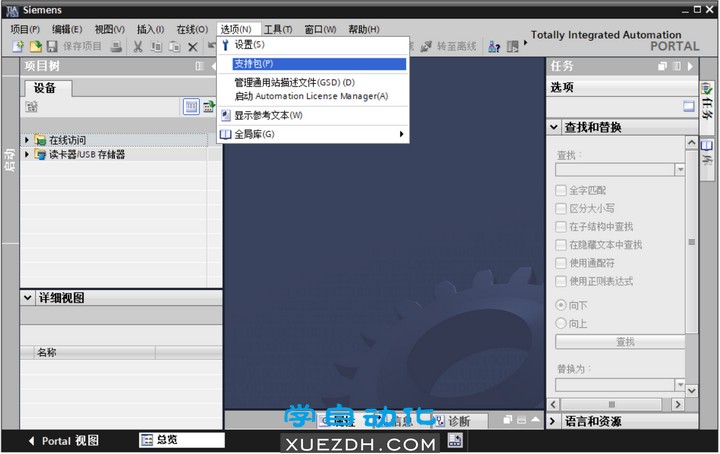This screenshot has height=454, width=720.
Task: Select the 向下 radio button
Action: coord(561,305)
